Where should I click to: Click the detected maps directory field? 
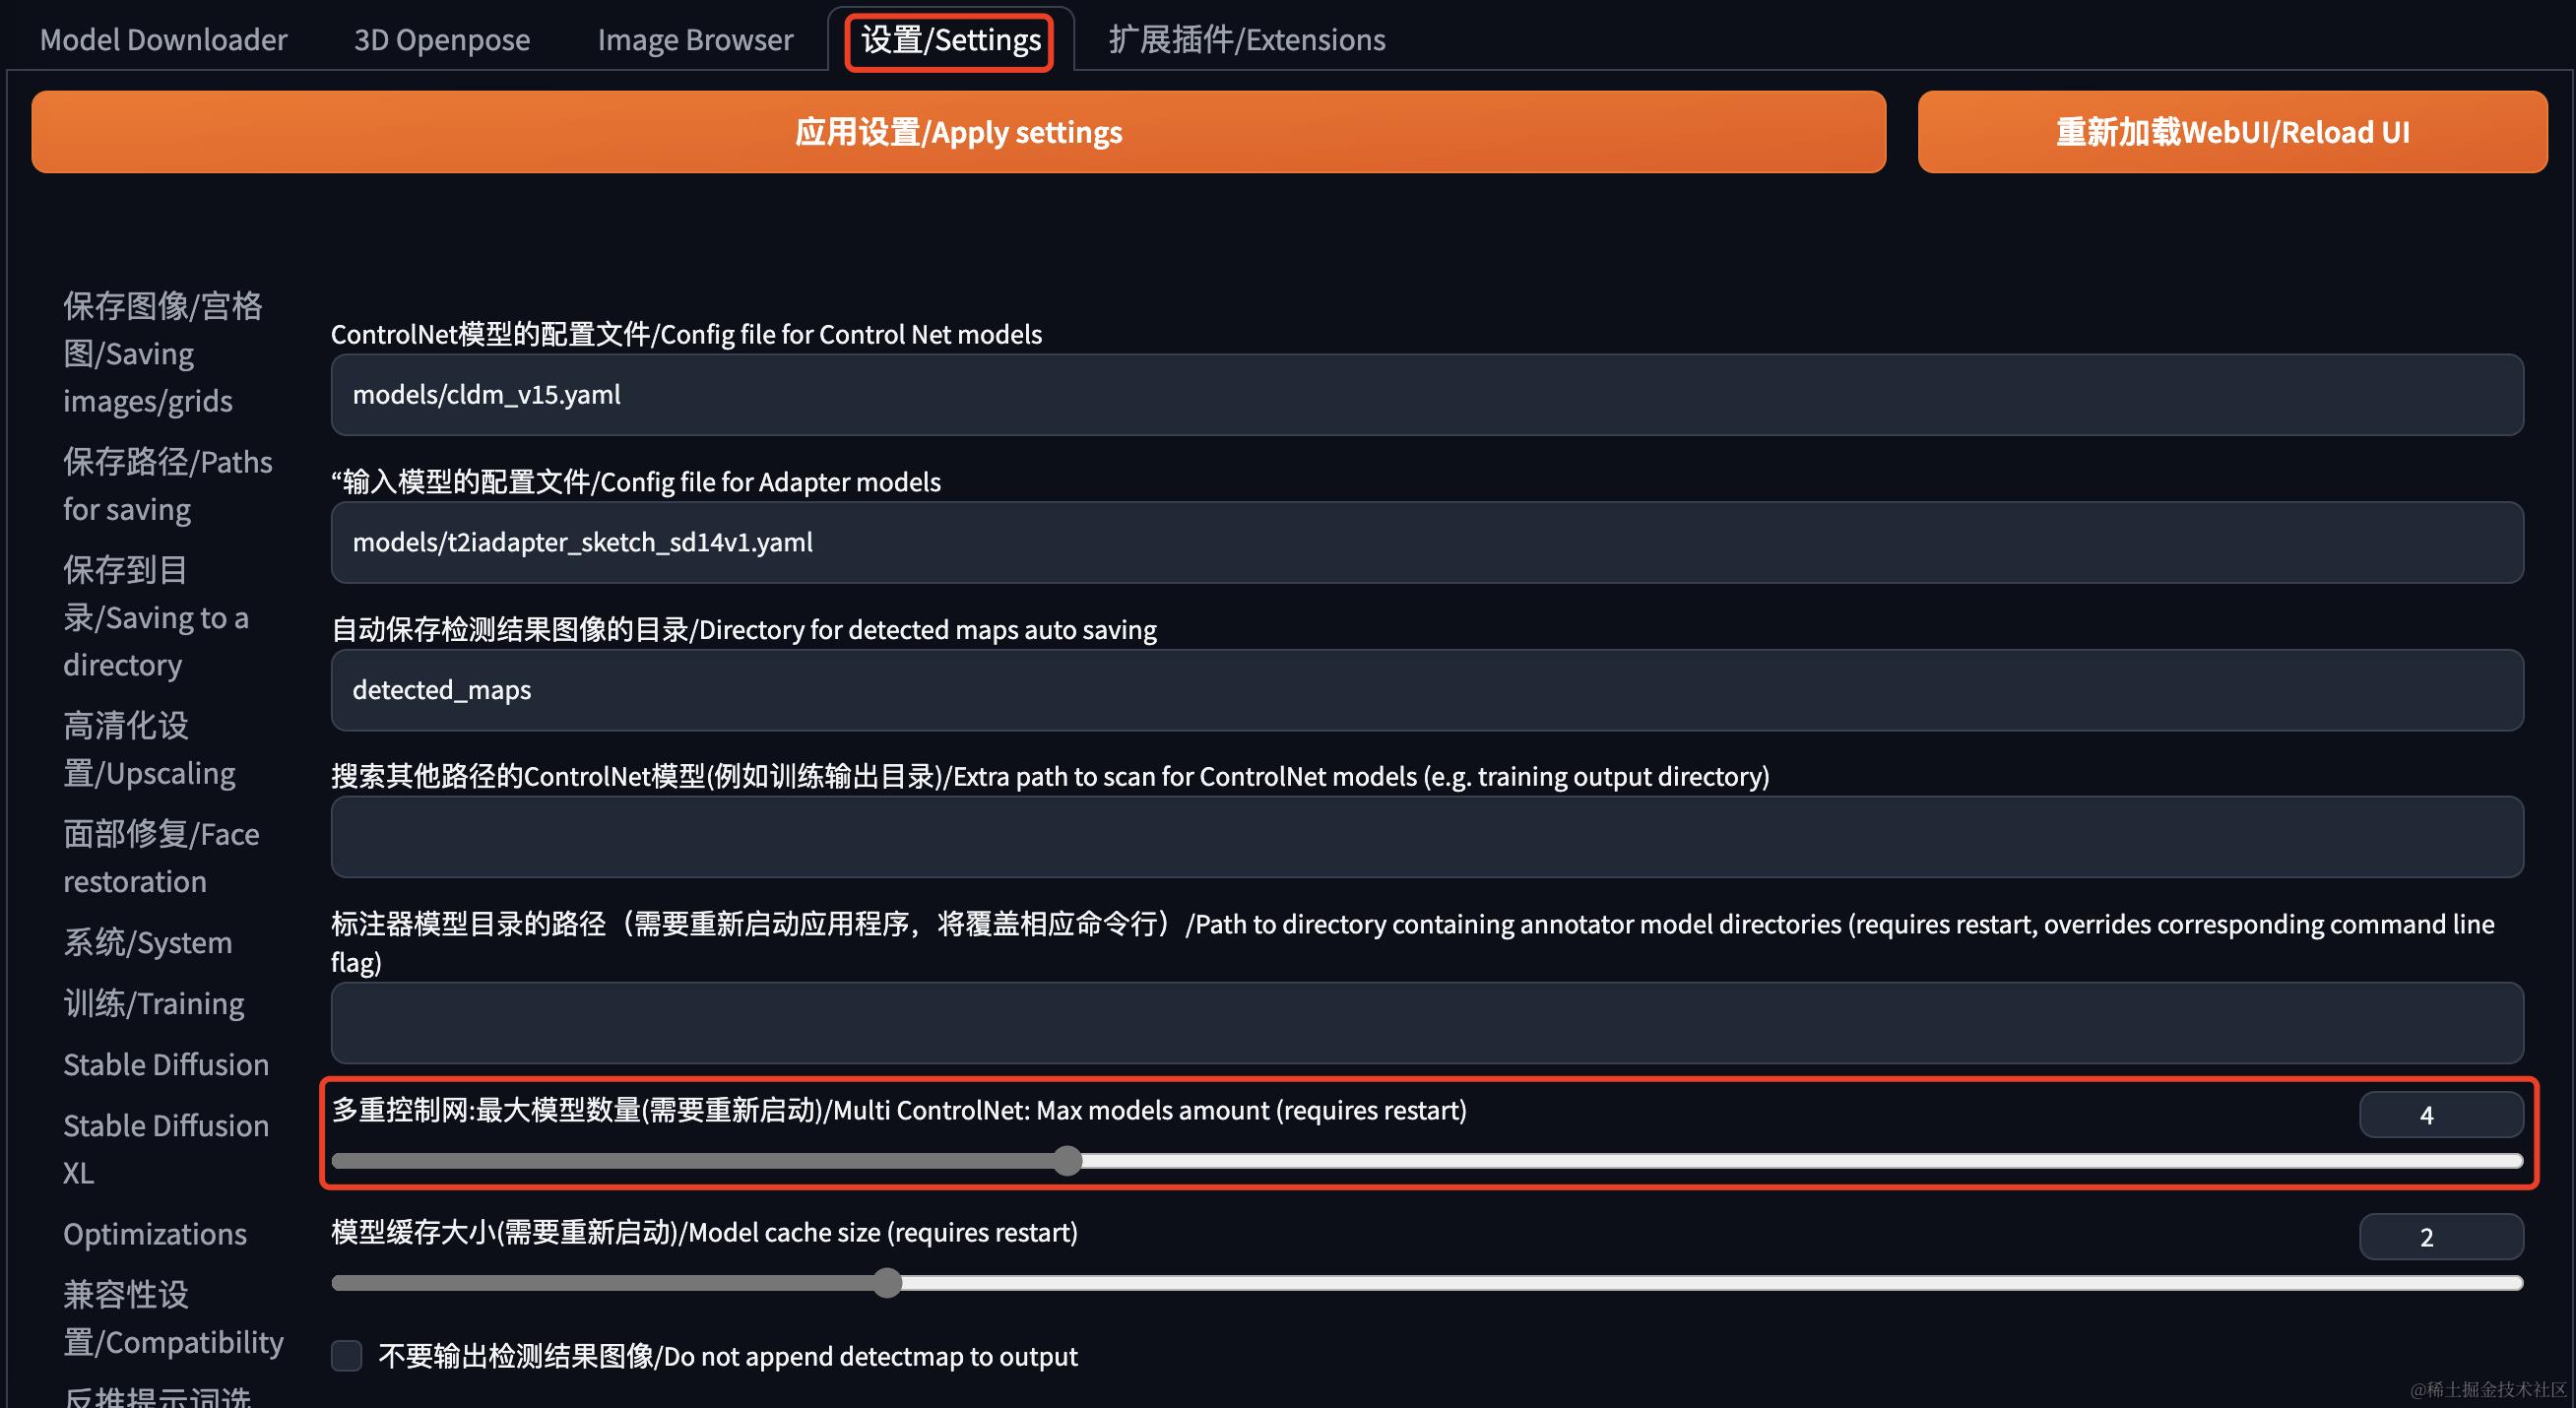click(x=1426, y=690)
